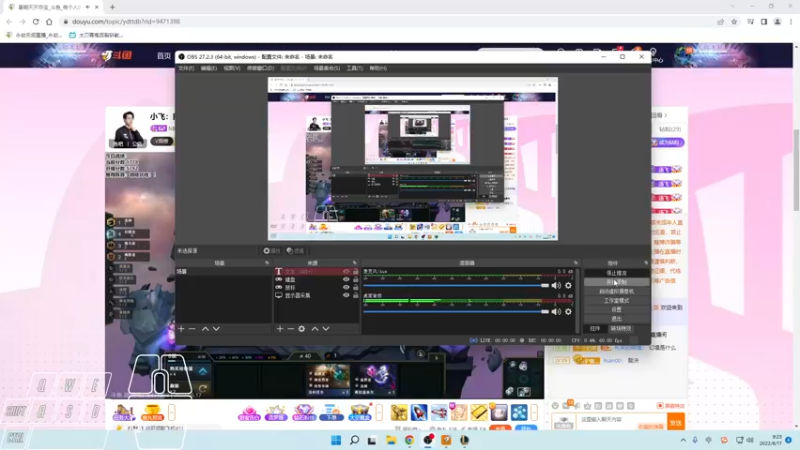The width and height of the screenshot is (800, 450).
Task: Click the rocket gift icon in Douyu gift bar
Action: (419, 412)
